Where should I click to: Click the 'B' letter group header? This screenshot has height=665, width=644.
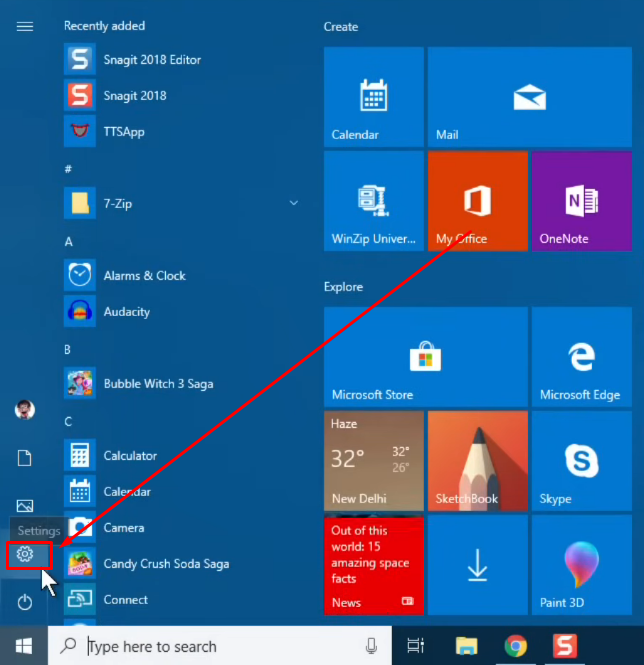point(67,349)
